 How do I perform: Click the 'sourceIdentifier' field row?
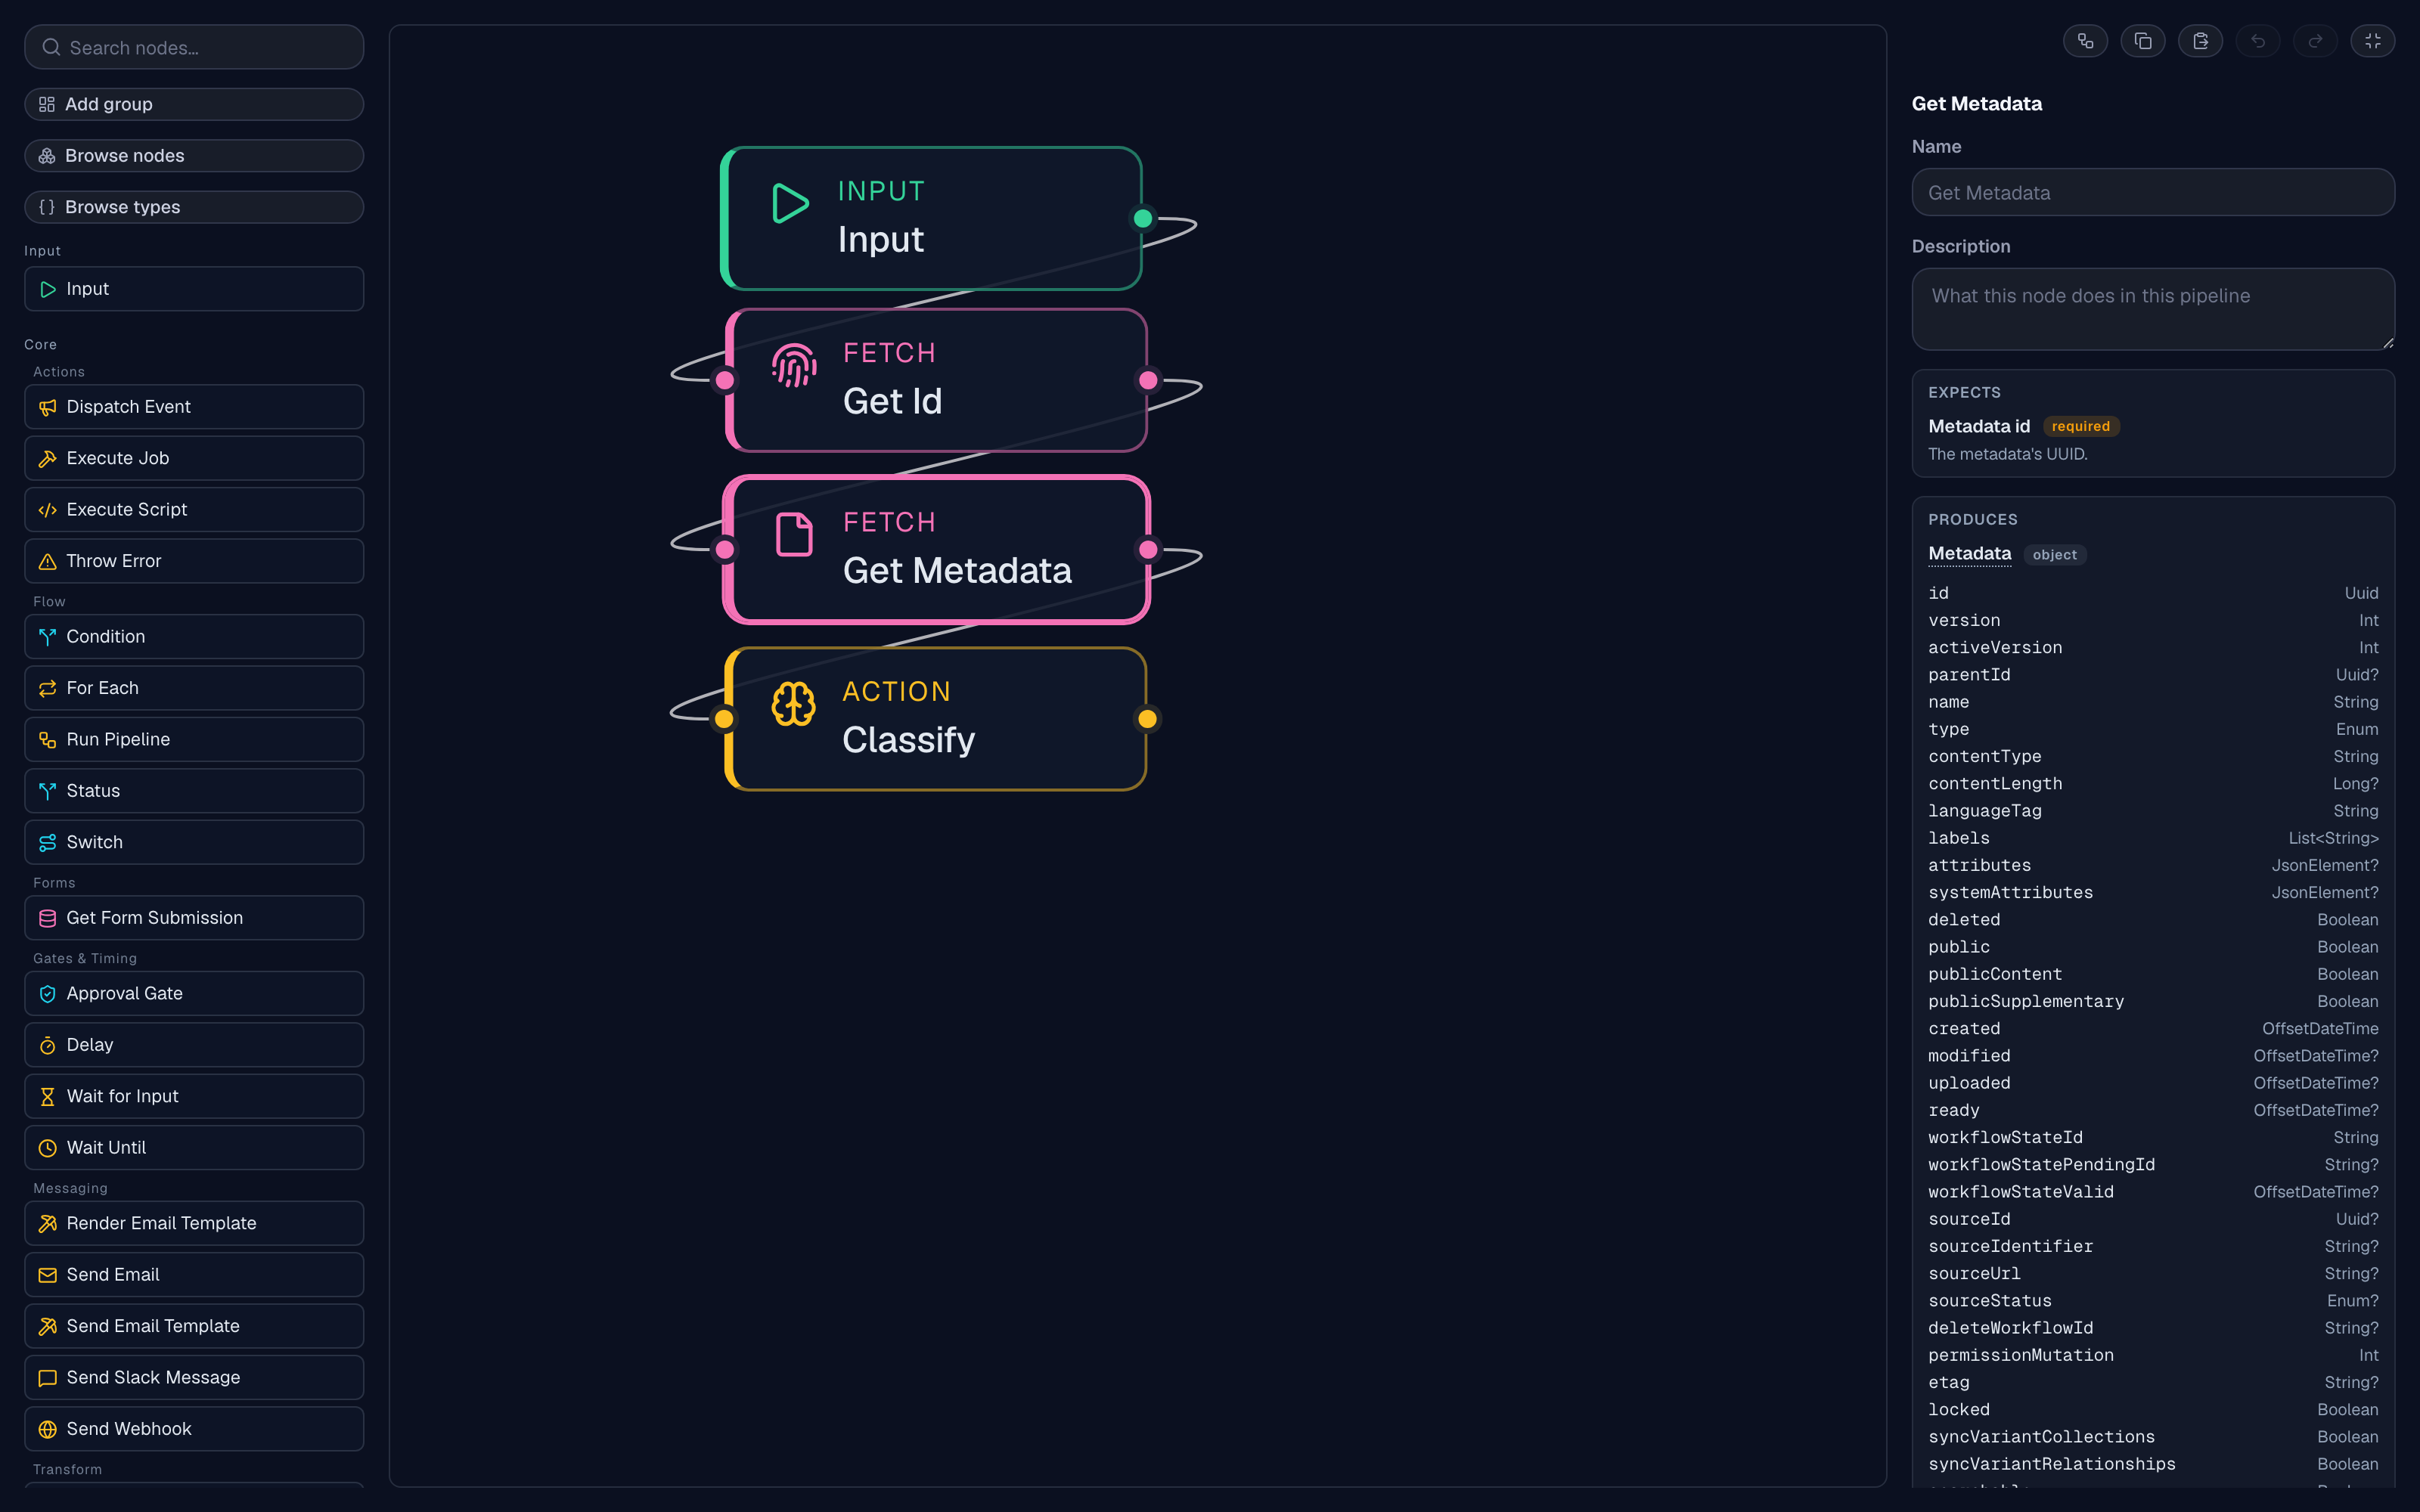tap(2153, 1247)
